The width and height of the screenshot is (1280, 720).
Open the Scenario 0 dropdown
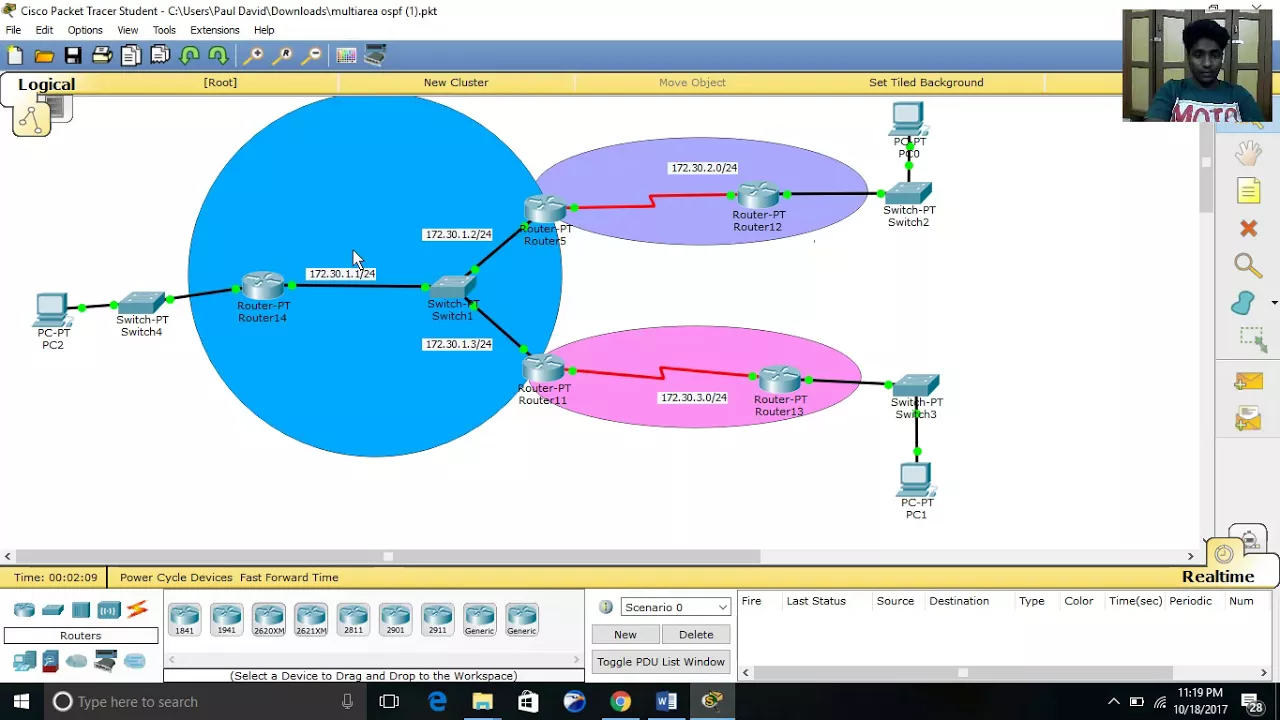(675, 607)
